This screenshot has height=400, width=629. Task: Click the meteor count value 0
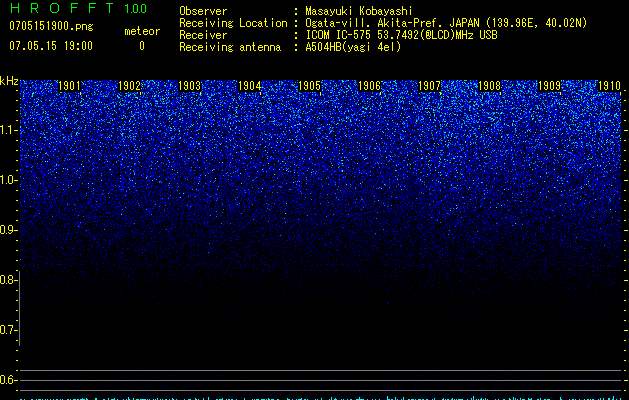click(x=142, y=46)
